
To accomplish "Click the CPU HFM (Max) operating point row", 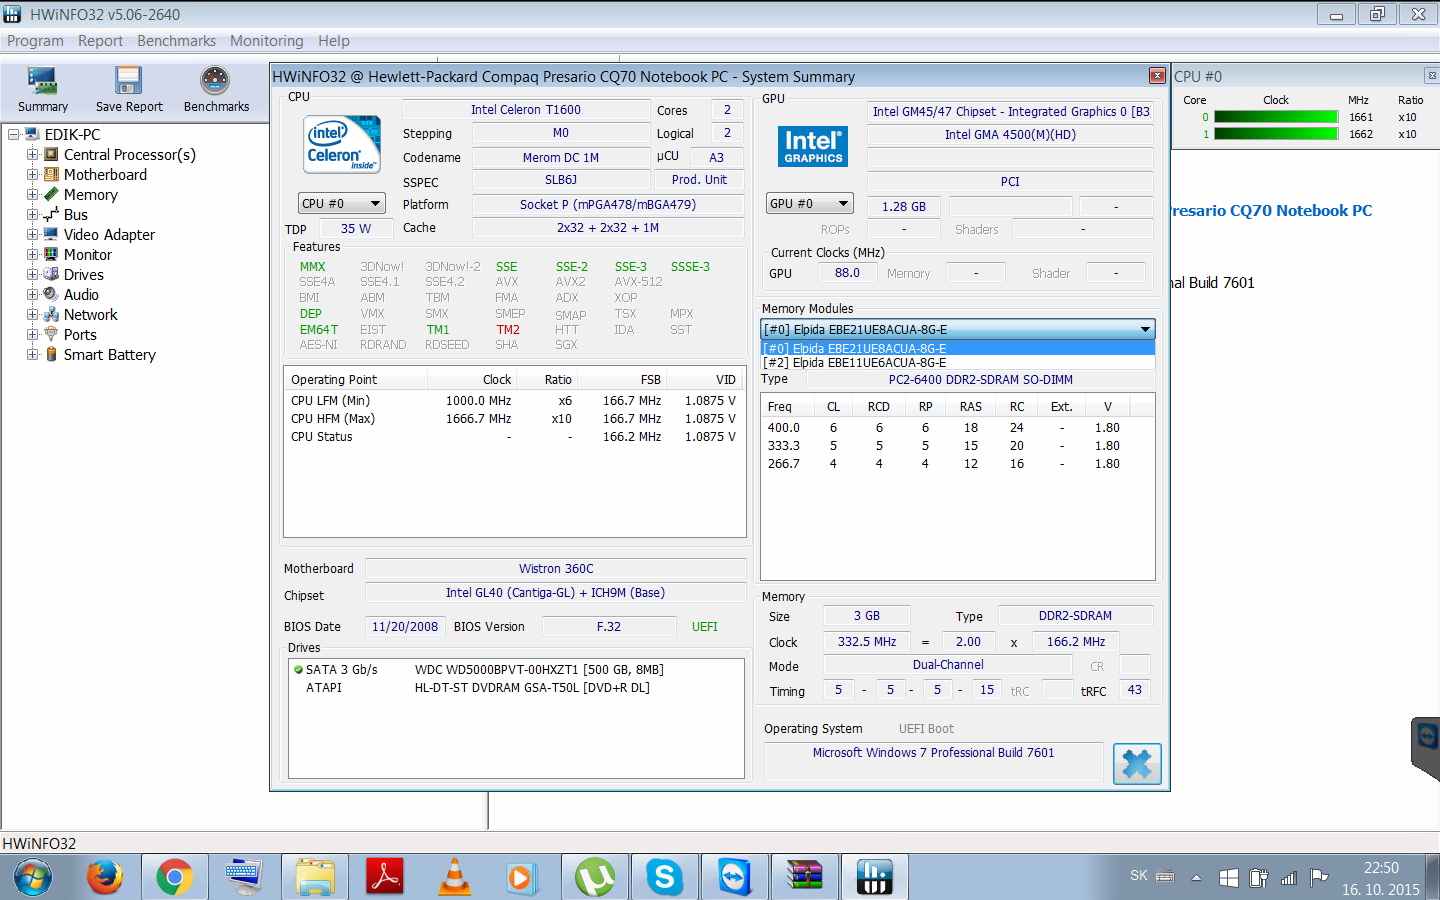I will (514, 419).
